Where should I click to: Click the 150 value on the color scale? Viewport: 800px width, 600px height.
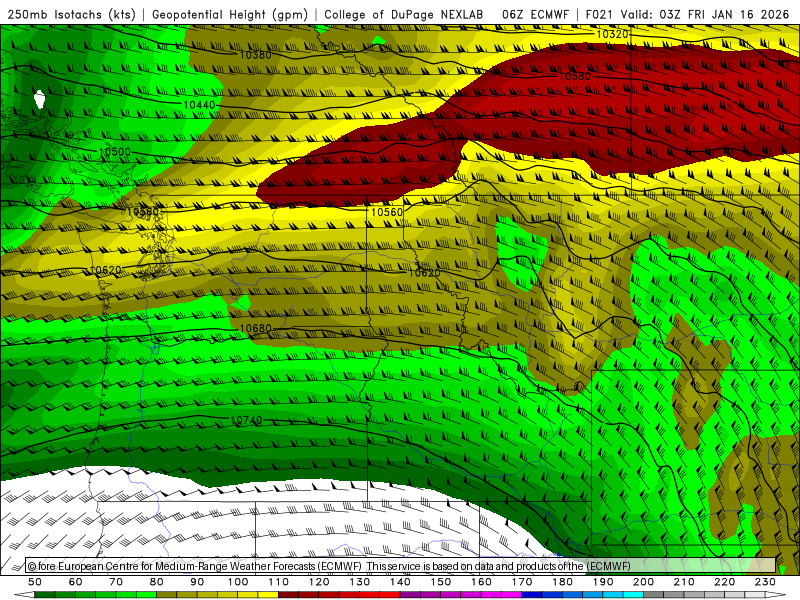(x=441, y=582)
